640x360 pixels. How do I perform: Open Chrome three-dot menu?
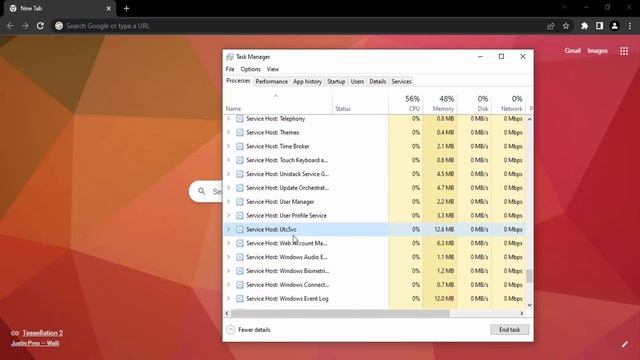pyautogui.click(x=630, y=26)
